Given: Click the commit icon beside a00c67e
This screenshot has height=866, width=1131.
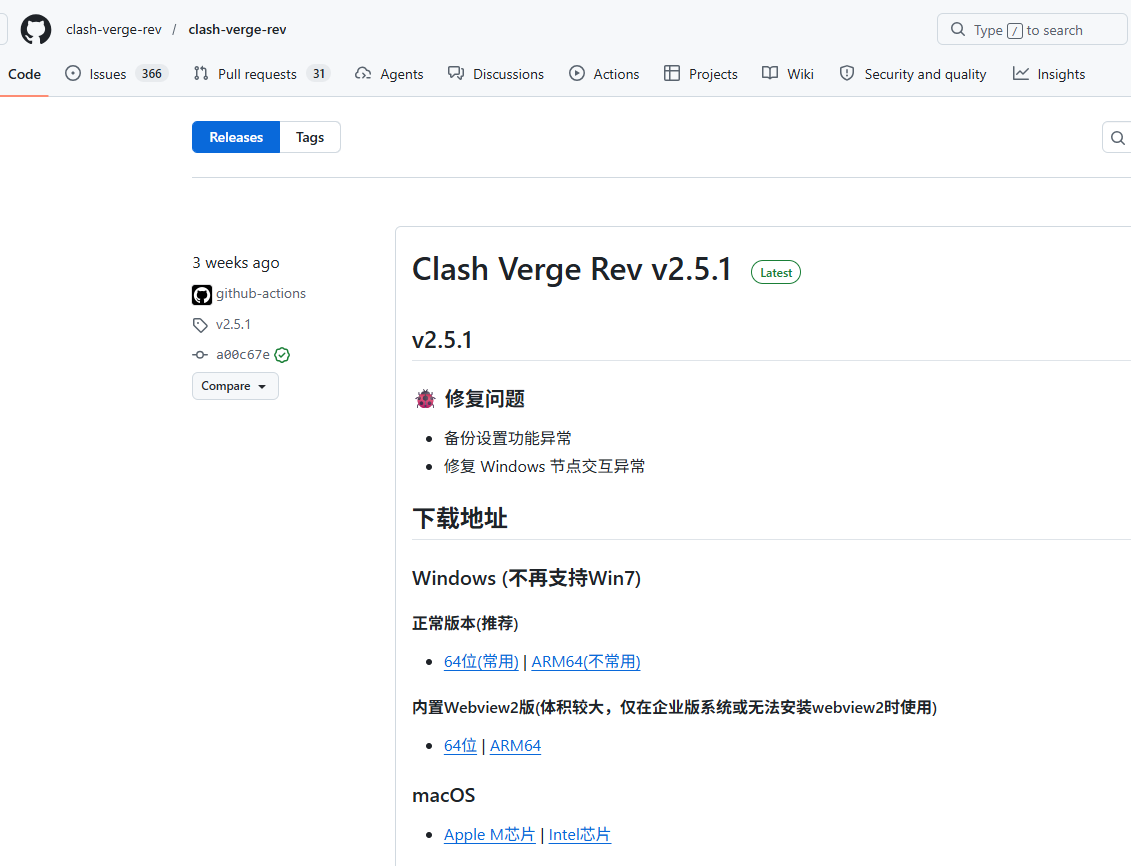Looking at the screenshot, I should coord(200,355).
